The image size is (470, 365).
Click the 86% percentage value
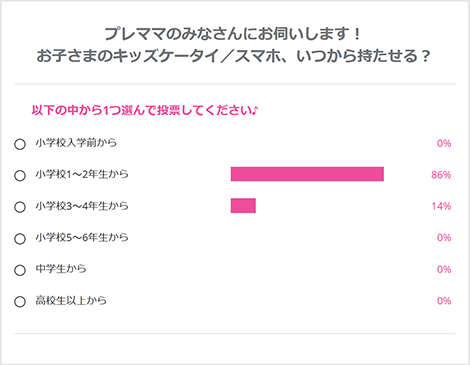(441, 174)
